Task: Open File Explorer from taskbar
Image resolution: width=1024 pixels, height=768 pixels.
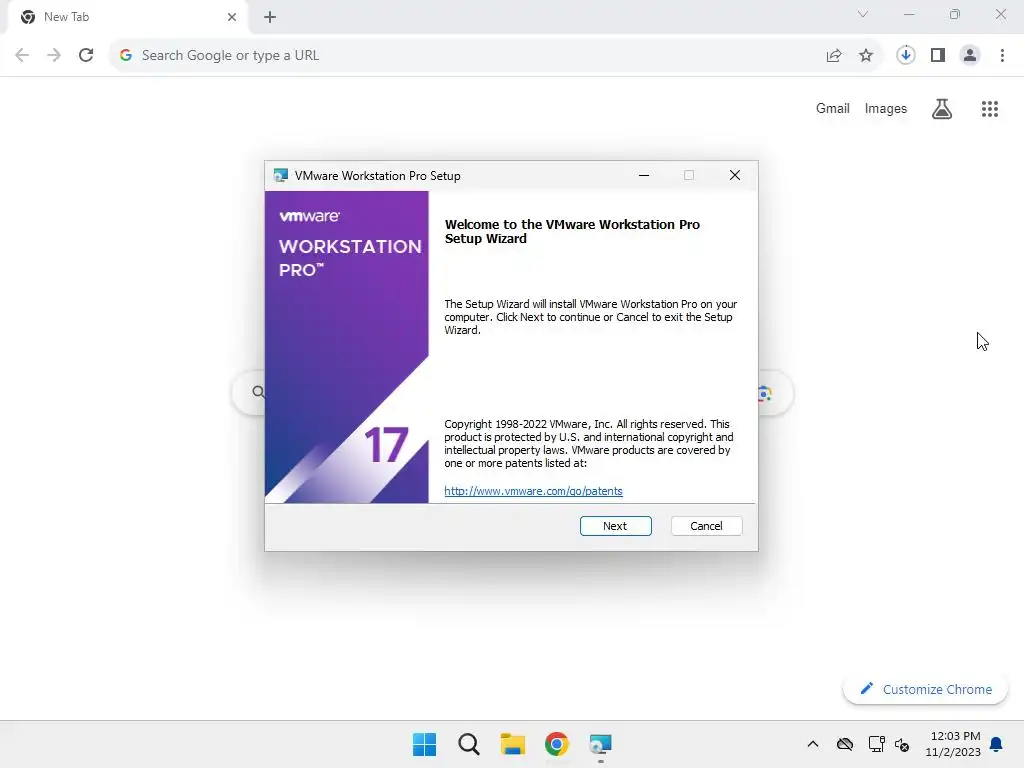Action: 513,744
